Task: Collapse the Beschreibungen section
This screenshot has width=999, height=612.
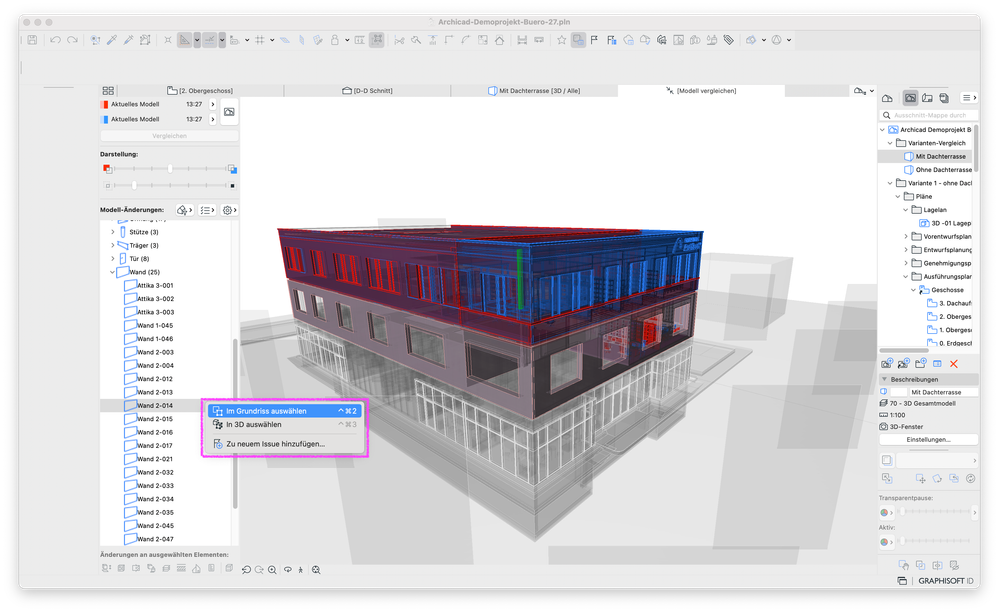Action: point(884,379)
